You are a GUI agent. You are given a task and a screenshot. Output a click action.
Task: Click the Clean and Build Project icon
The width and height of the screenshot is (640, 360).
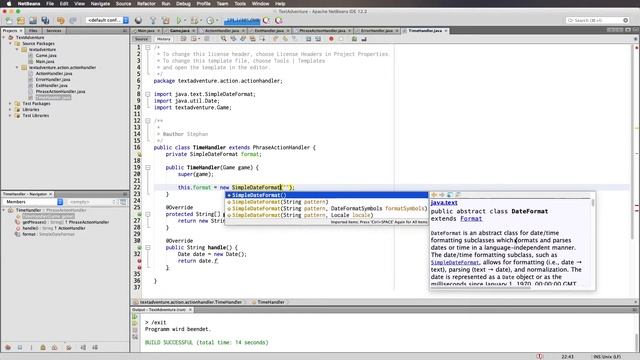(x=166, y=20)
